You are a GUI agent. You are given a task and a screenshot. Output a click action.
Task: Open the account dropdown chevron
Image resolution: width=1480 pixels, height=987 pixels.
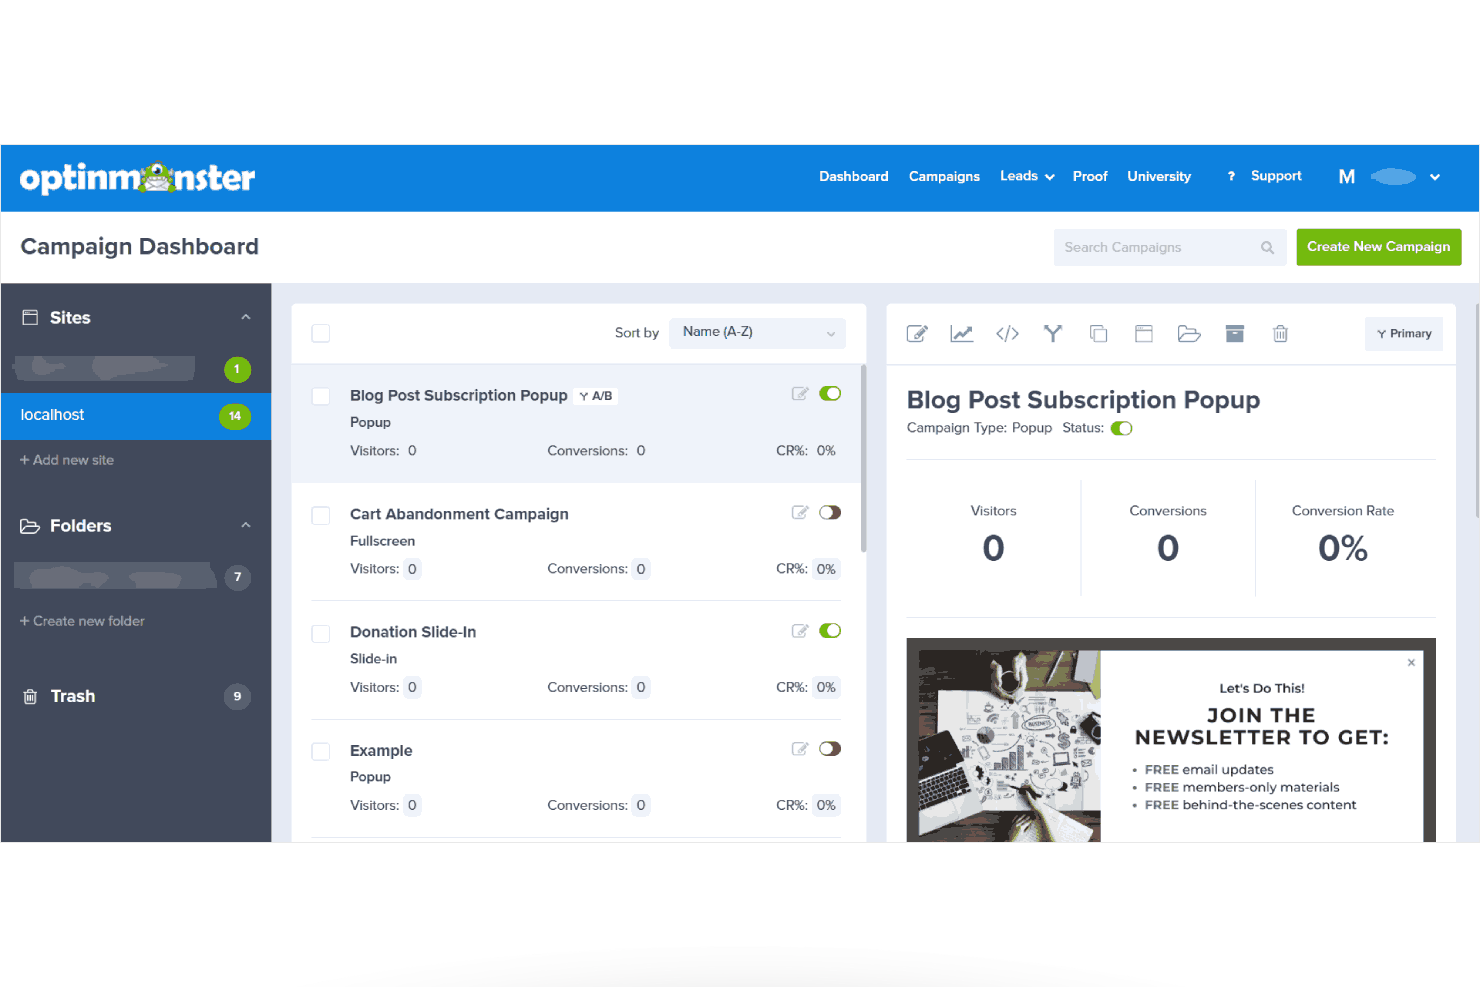(x=1435, y=177)
